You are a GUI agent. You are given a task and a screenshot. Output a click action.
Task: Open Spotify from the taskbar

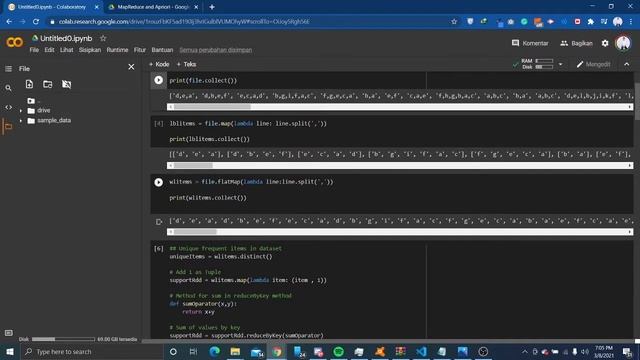click(338, 351)
